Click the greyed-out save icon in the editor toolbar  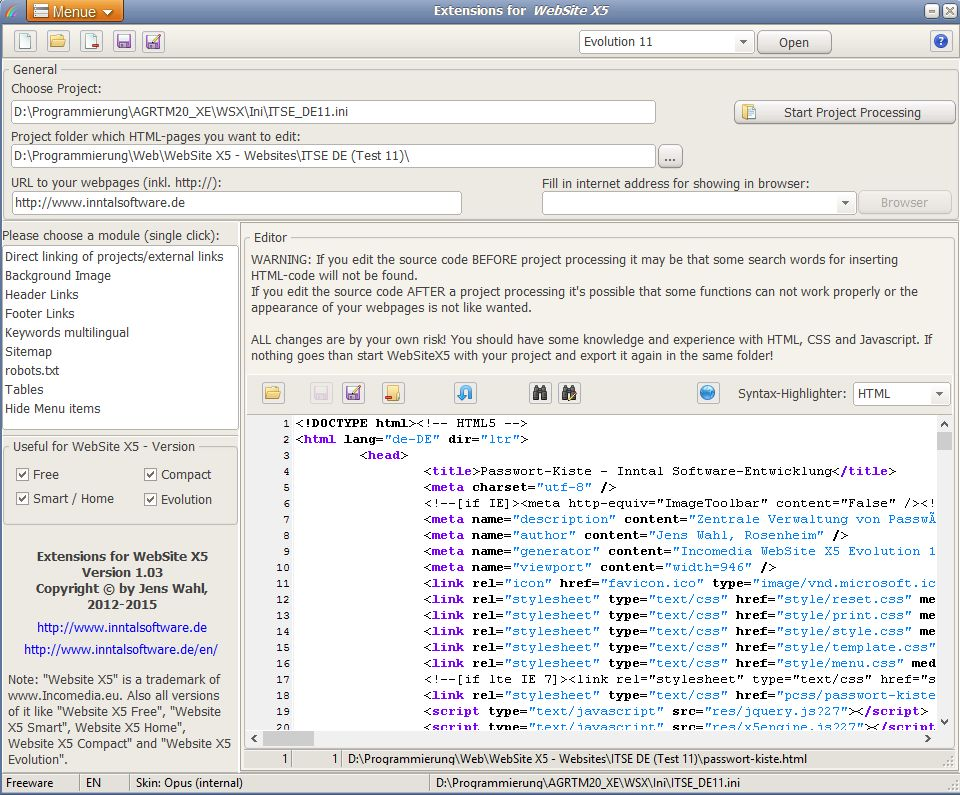tap(321, 393)
